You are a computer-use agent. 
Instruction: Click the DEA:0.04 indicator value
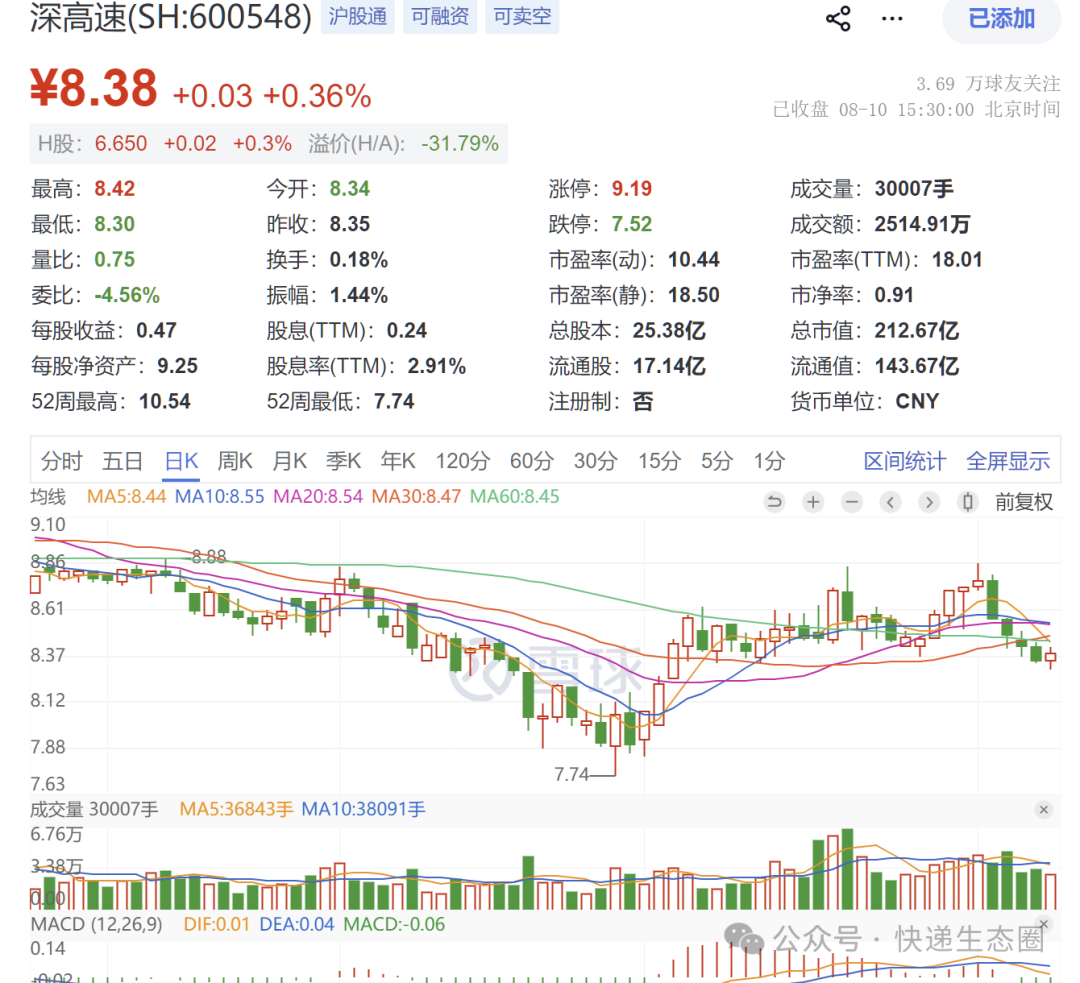(297, 924)
